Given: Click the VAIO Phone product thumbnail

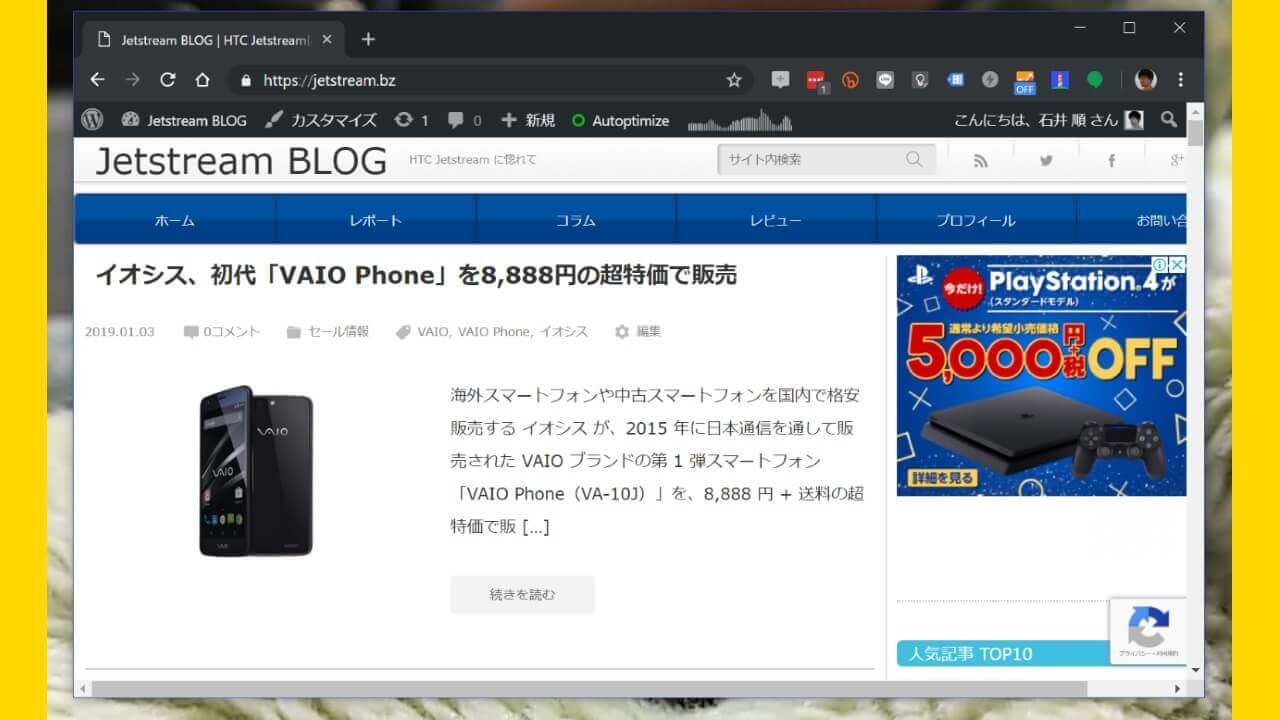Looking at the screenshot, I should tap(256, 471).
